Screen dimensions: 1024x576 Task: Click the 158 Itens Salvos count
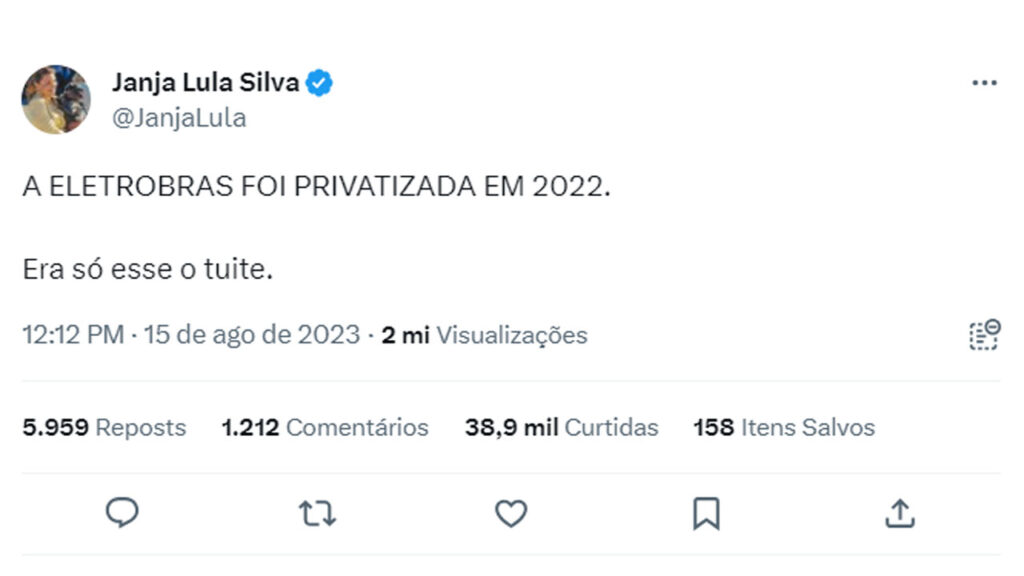click(784, 428)
